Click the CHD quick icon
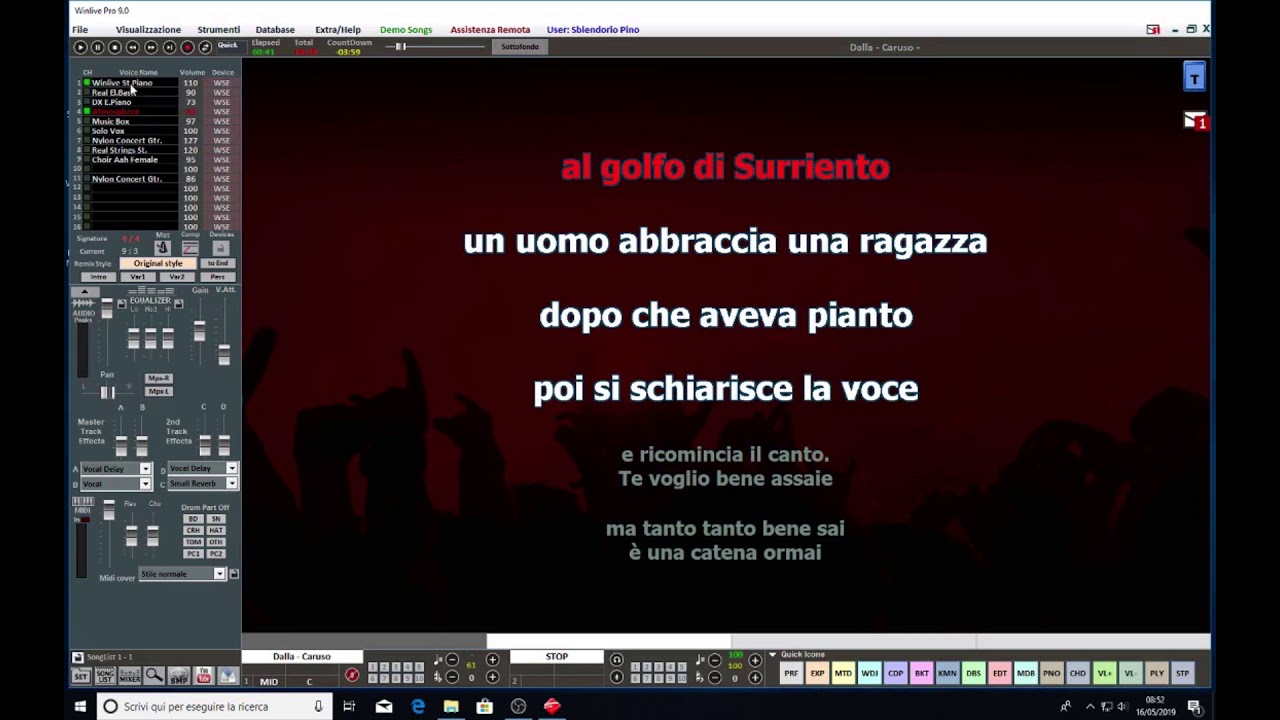The width and height of the screenshot is (1280, 720). tap(1077, 673)
